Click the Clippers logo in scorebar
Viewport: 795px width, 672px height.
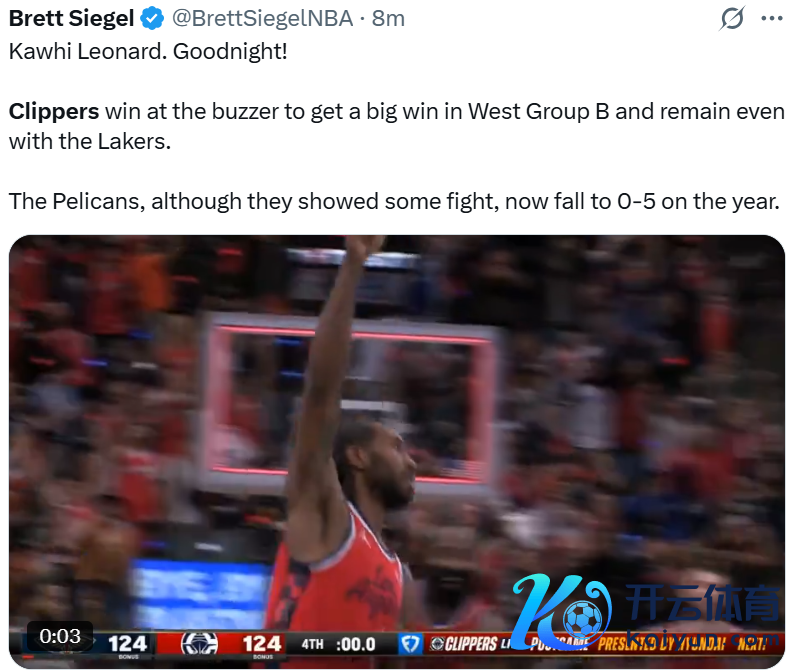pos(199,644)
